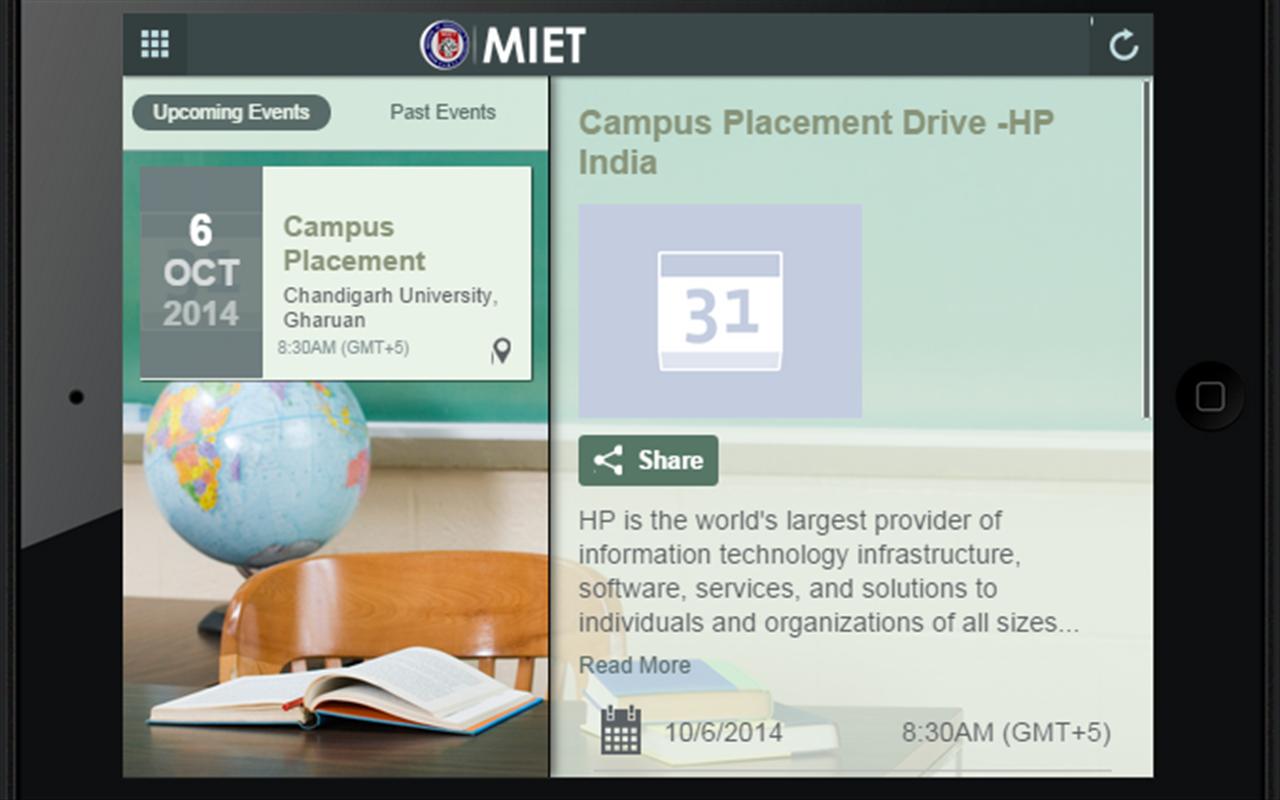Switch to Past Events tab
Viewport: 1280px width, 800px height.
[x=443, y=112]
